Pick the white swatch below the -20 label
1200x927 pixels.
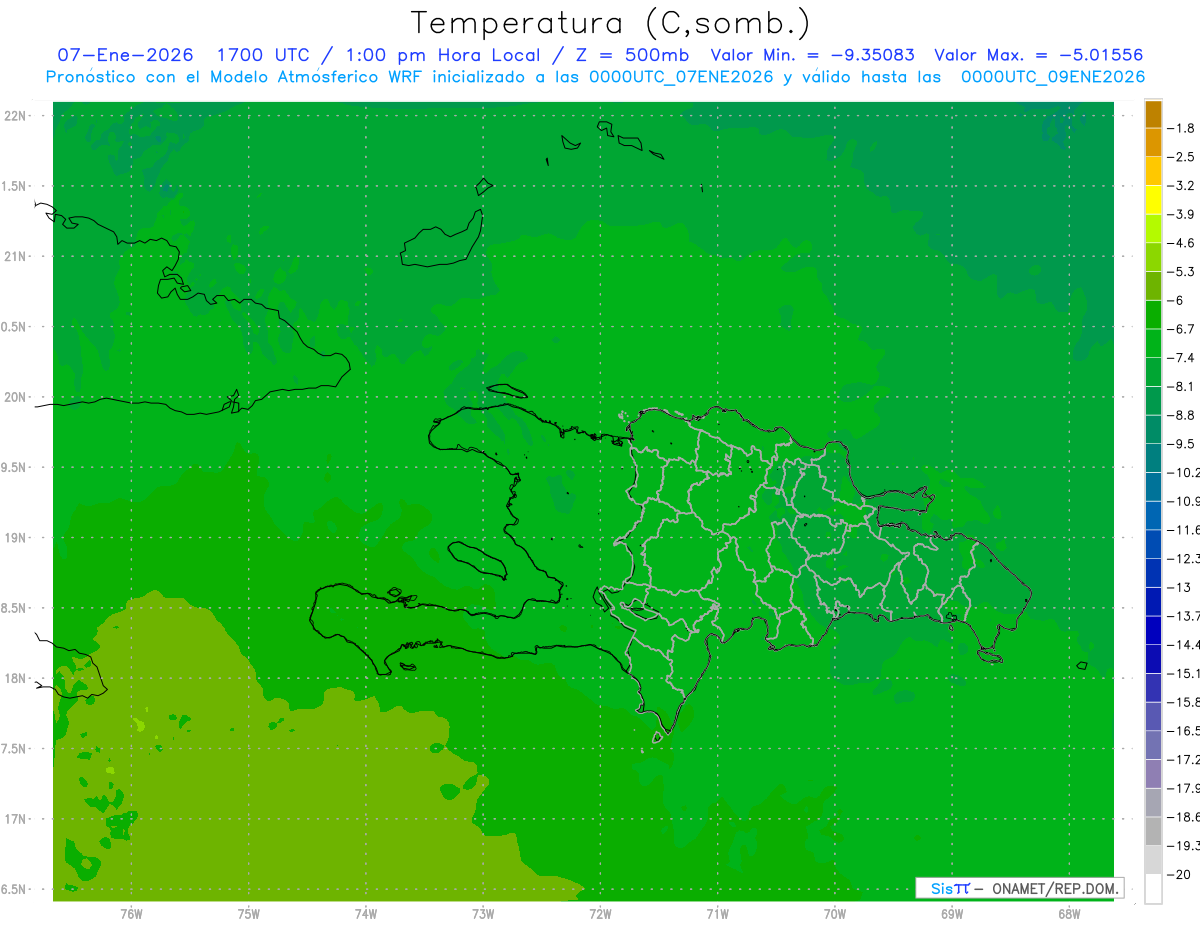point(1153,888)
